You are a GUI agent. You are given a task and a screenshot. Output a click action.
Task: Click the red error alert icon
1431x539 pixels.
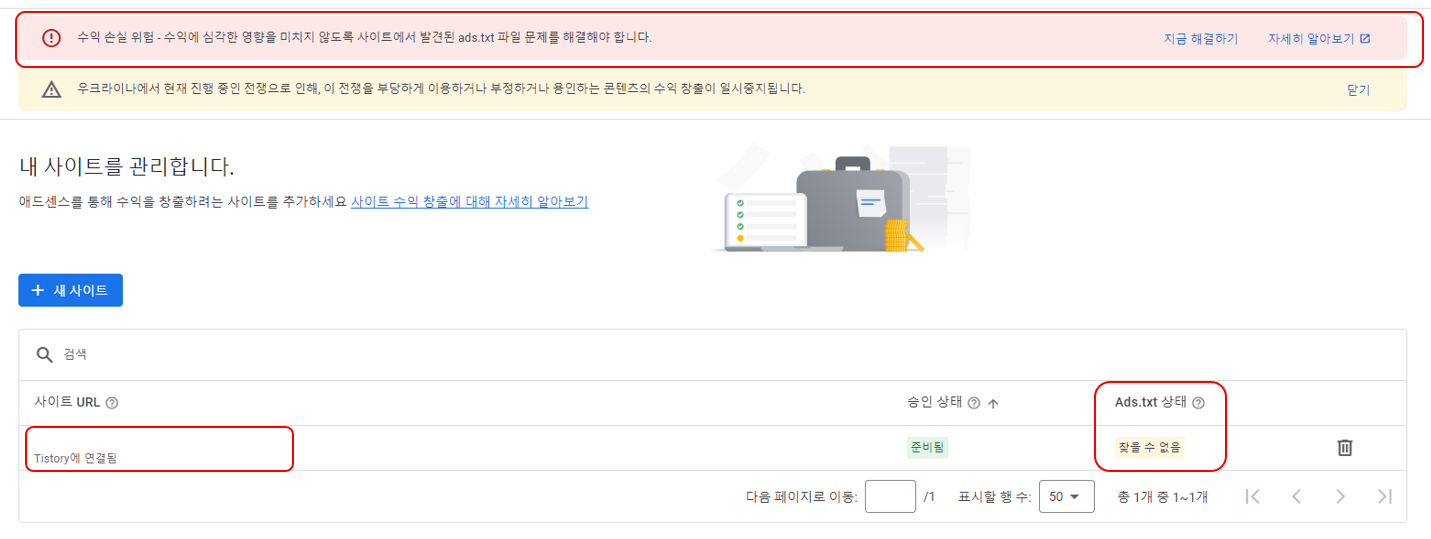pyautogui.click(x=51, y=38)
